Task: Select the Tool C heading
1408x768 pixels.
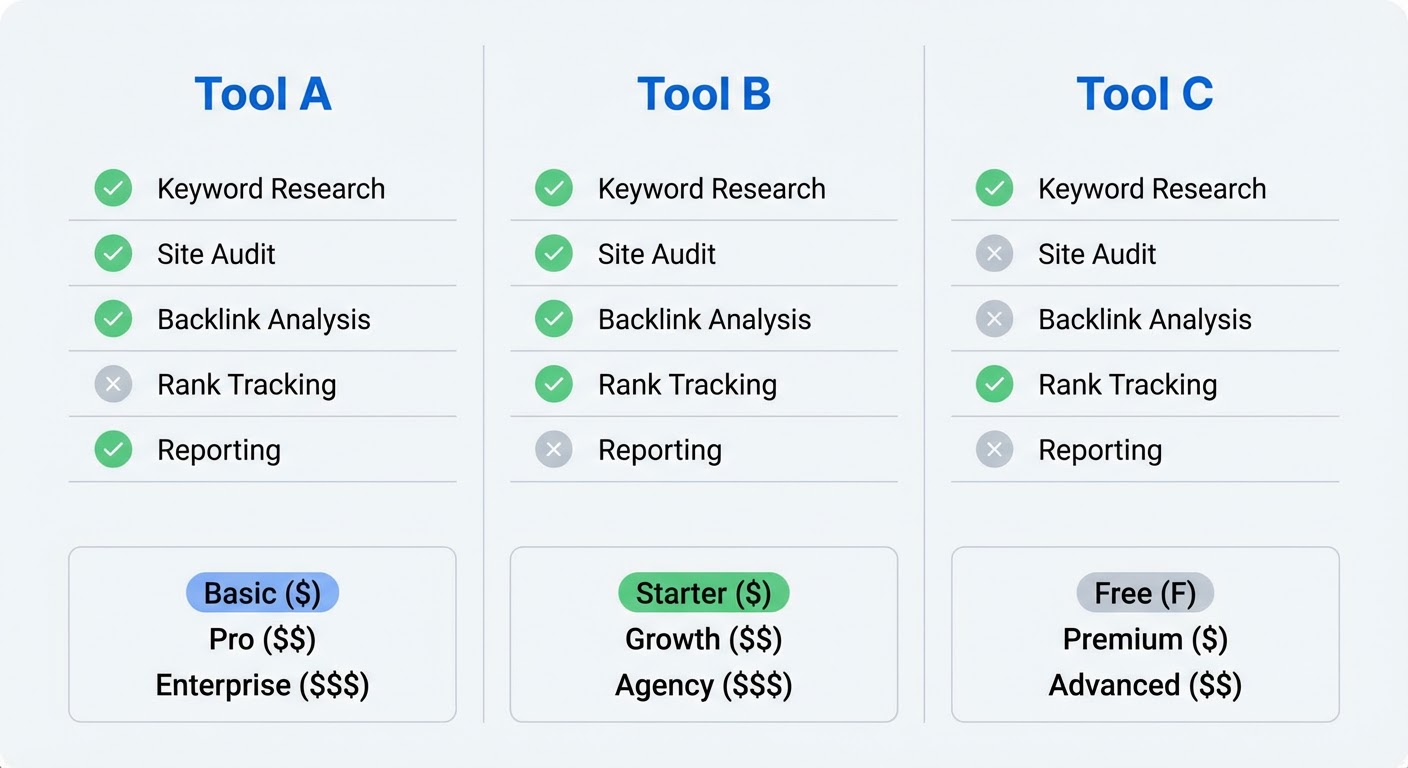Action: click(1145, 94)
